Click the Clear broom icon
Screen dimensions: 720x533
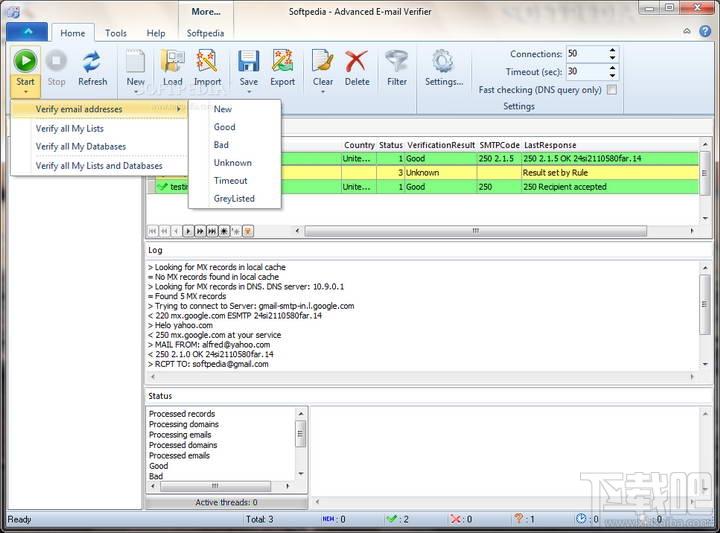tap(323, 61)
